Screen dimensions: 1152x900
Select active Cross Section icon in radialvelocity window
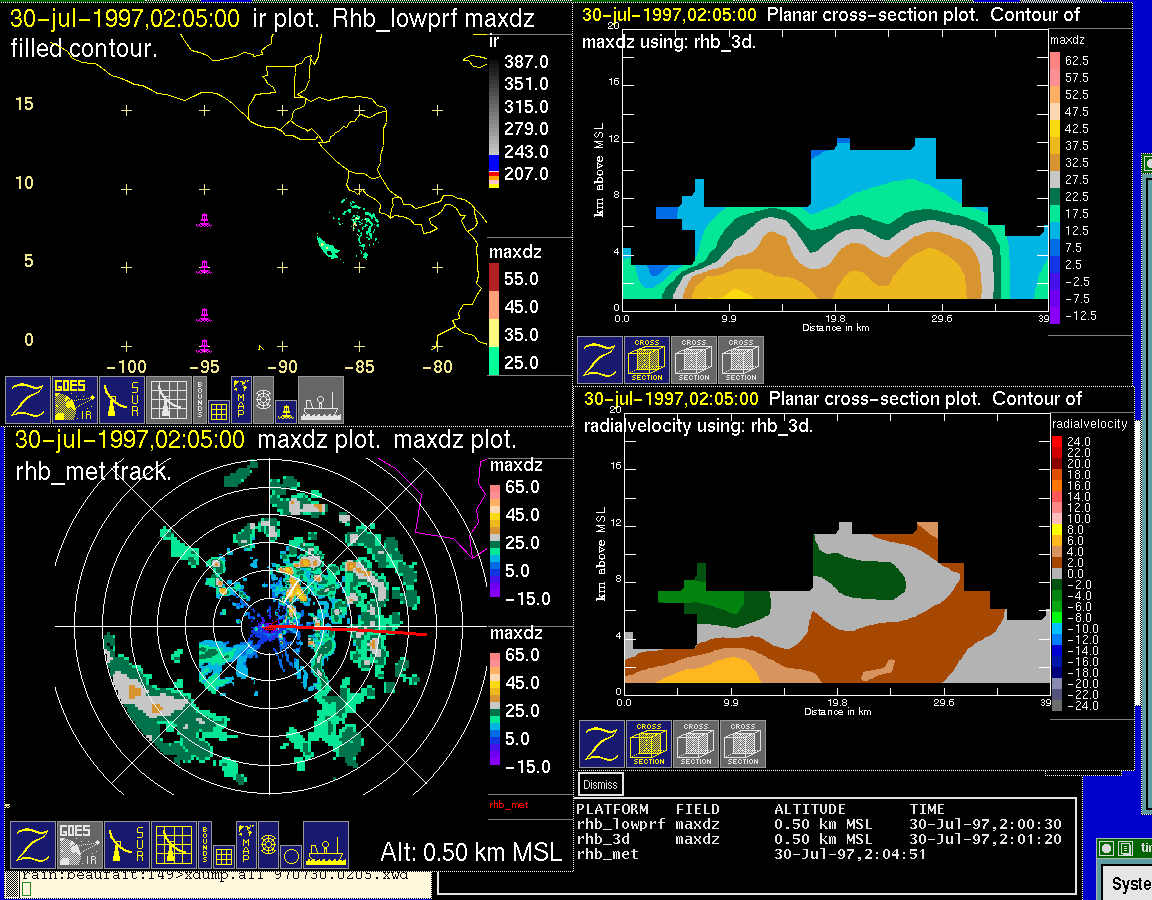649,744
